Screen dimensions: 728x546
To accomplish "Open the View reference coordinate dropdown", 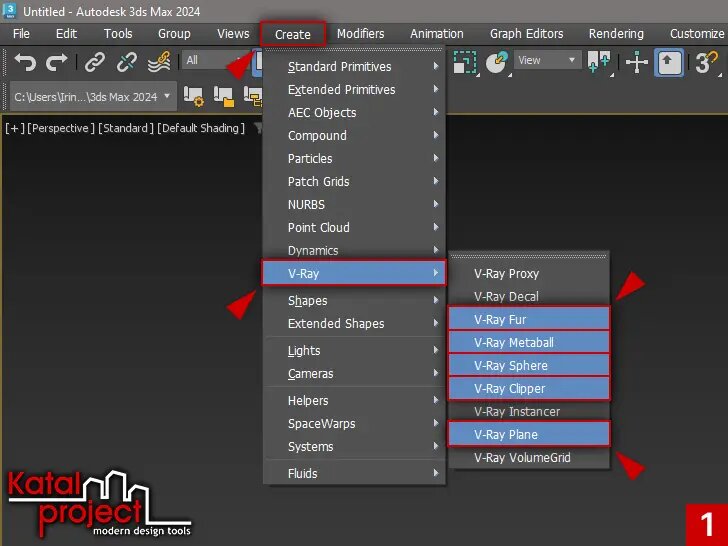I will pos(547,60).
